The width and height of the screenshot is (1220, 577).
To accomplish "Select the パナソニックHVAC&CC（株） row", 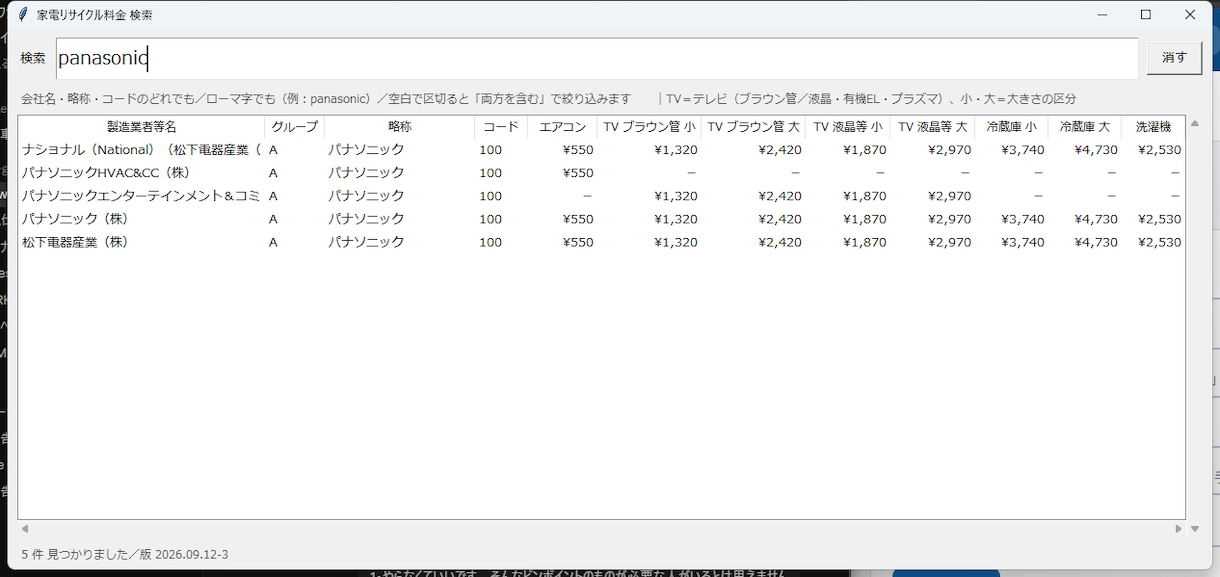I will pos(602,173).
